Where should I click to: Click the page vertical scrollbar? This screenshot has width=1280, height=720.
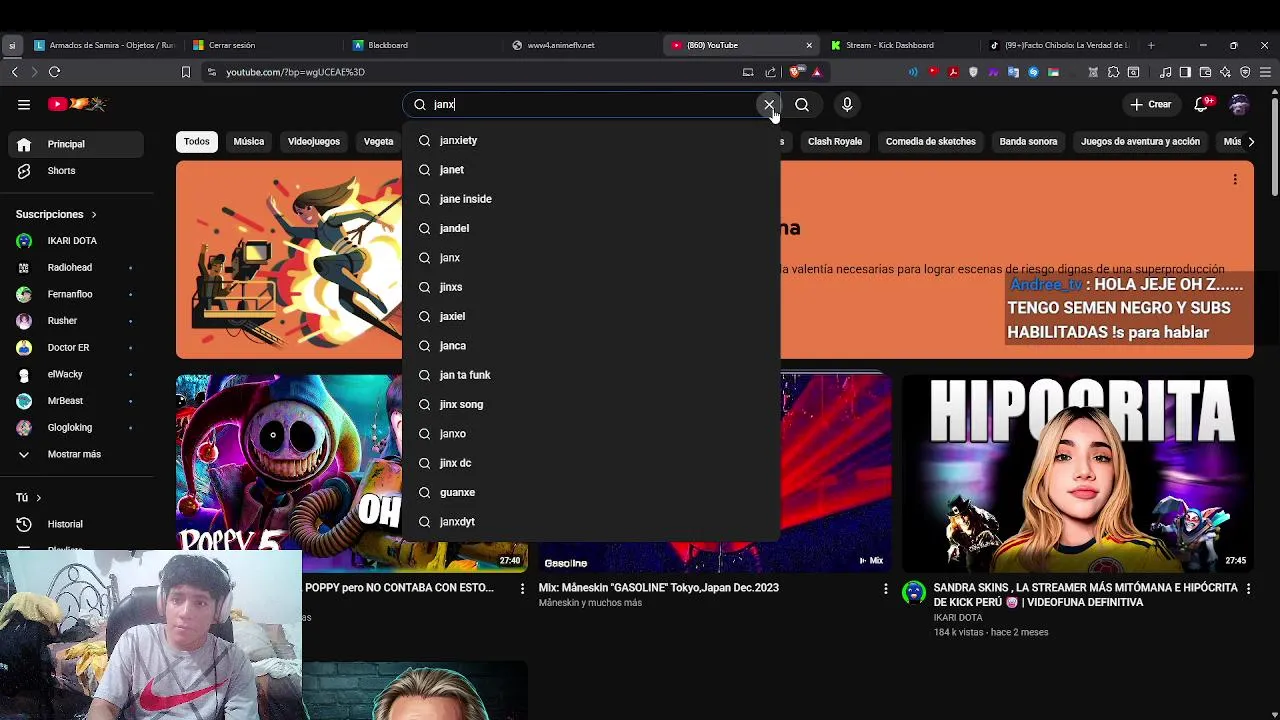tap(1274, 145)
